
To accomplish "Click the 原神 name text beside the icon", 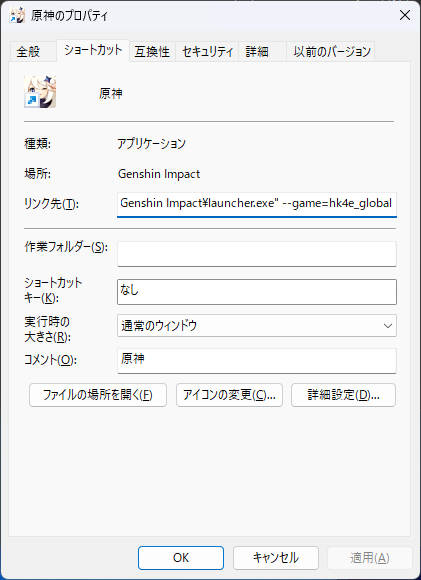I will 110,93.
